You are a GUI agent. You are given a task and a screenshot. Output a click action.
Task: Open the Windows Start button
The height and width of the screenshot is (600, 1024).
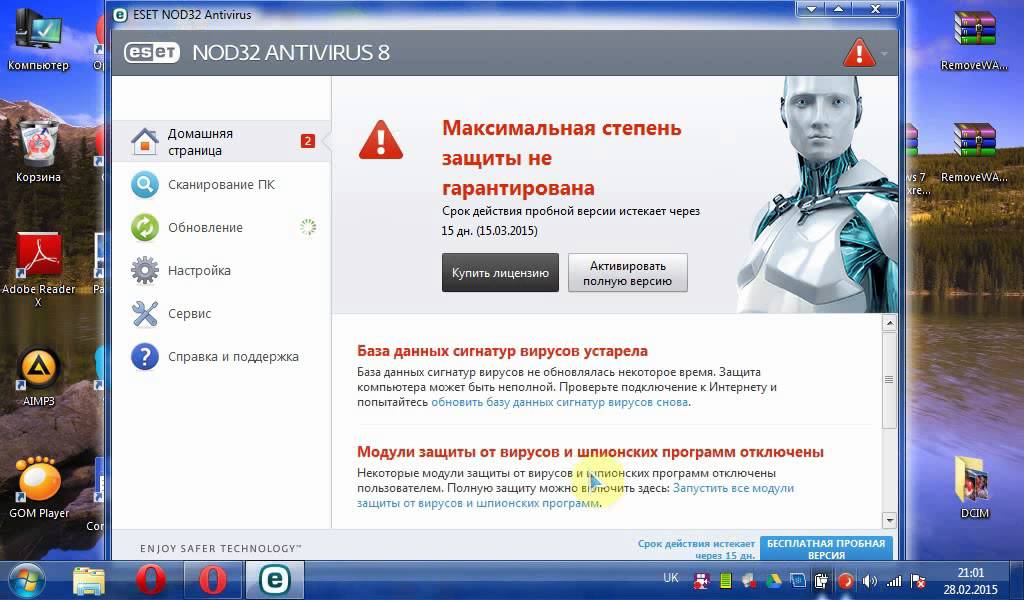click(x=26, y=580)
